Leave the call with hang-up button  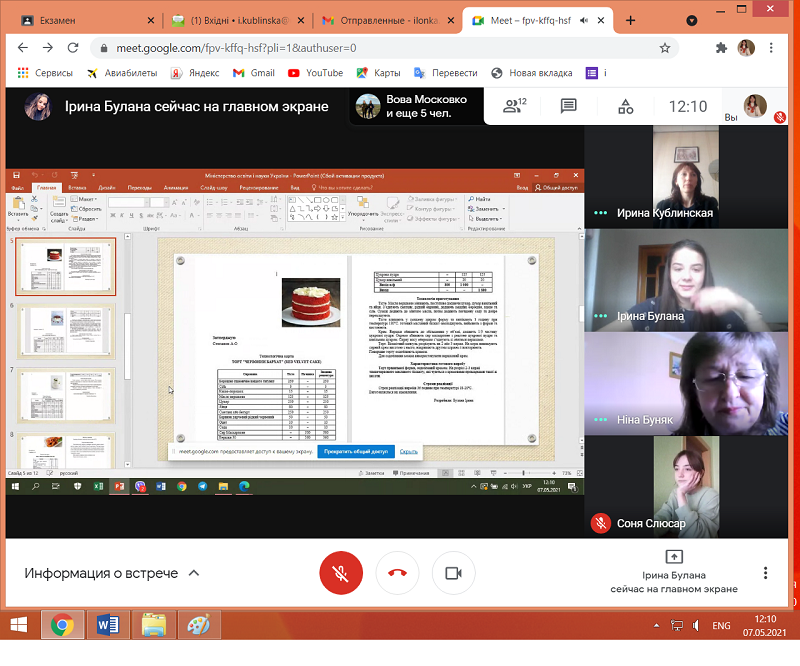[x=397, y=573]
